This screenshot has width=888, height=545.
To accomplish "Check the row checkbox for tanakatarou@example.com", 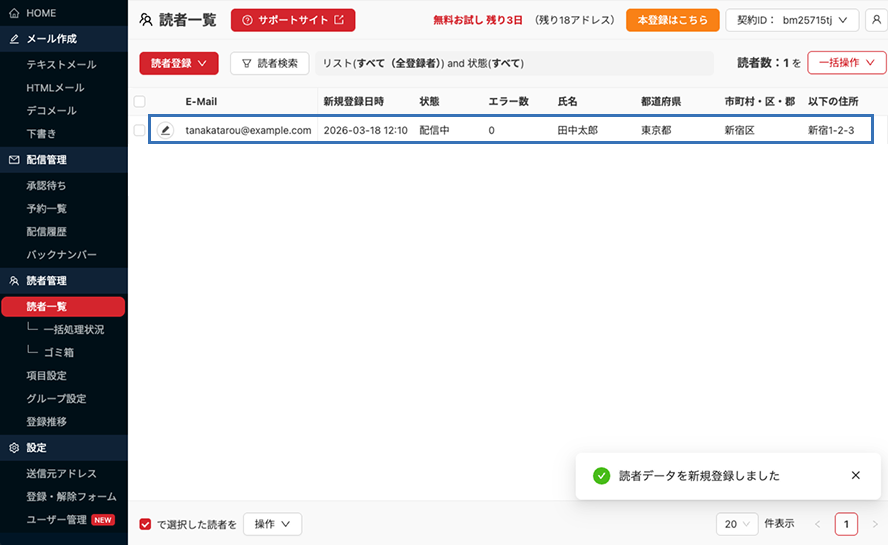I will (x=139, y=130).
